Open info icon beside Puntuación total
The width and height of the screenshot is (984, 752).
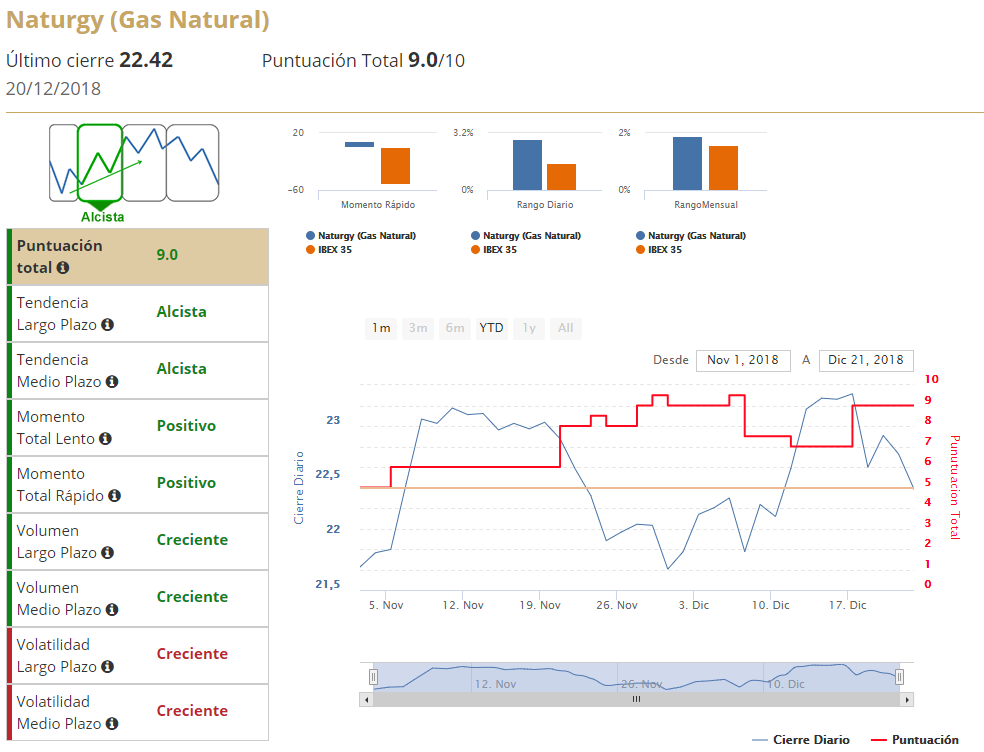point(63,267)
